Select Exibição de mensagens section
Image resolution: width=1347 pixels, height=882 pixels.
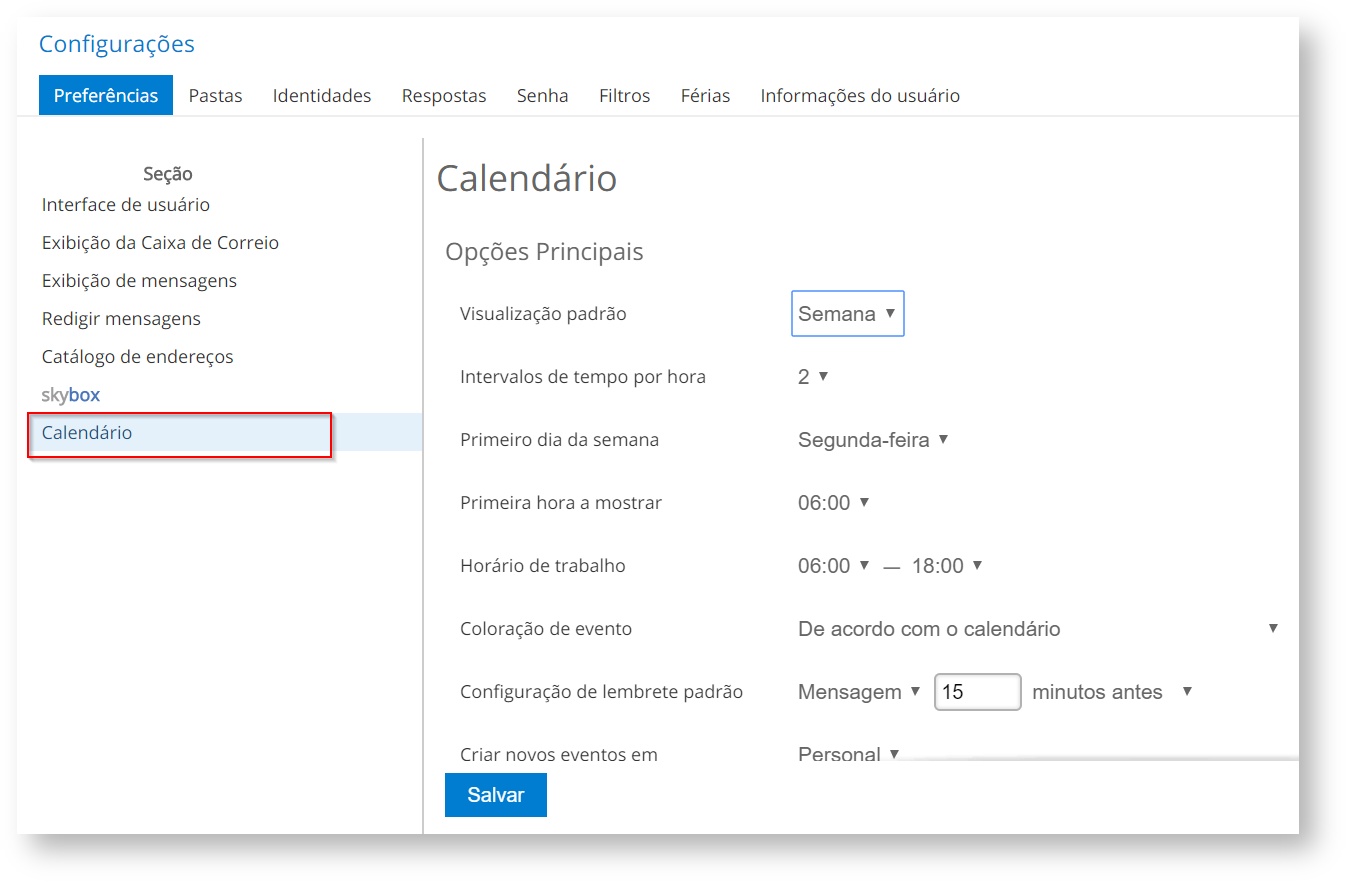coord(139,281)
